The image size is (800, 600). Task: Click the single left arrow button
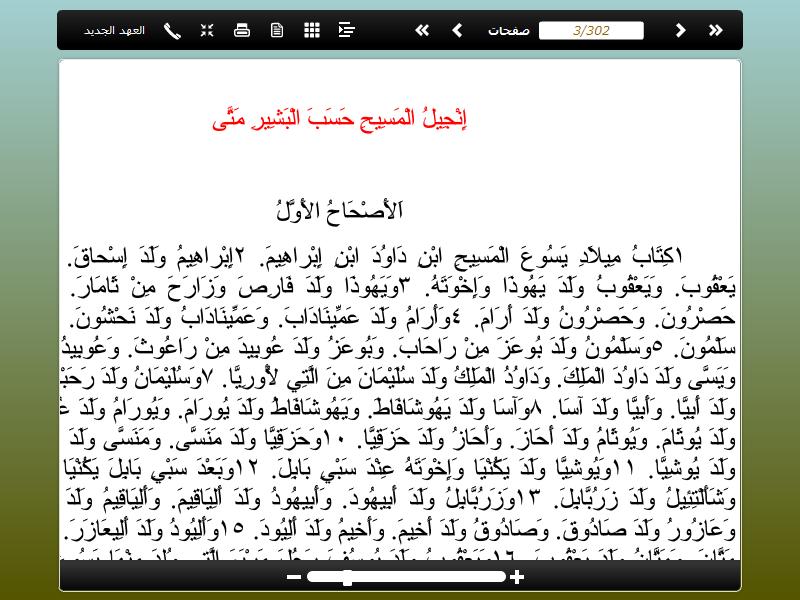(x=457, y=30)
